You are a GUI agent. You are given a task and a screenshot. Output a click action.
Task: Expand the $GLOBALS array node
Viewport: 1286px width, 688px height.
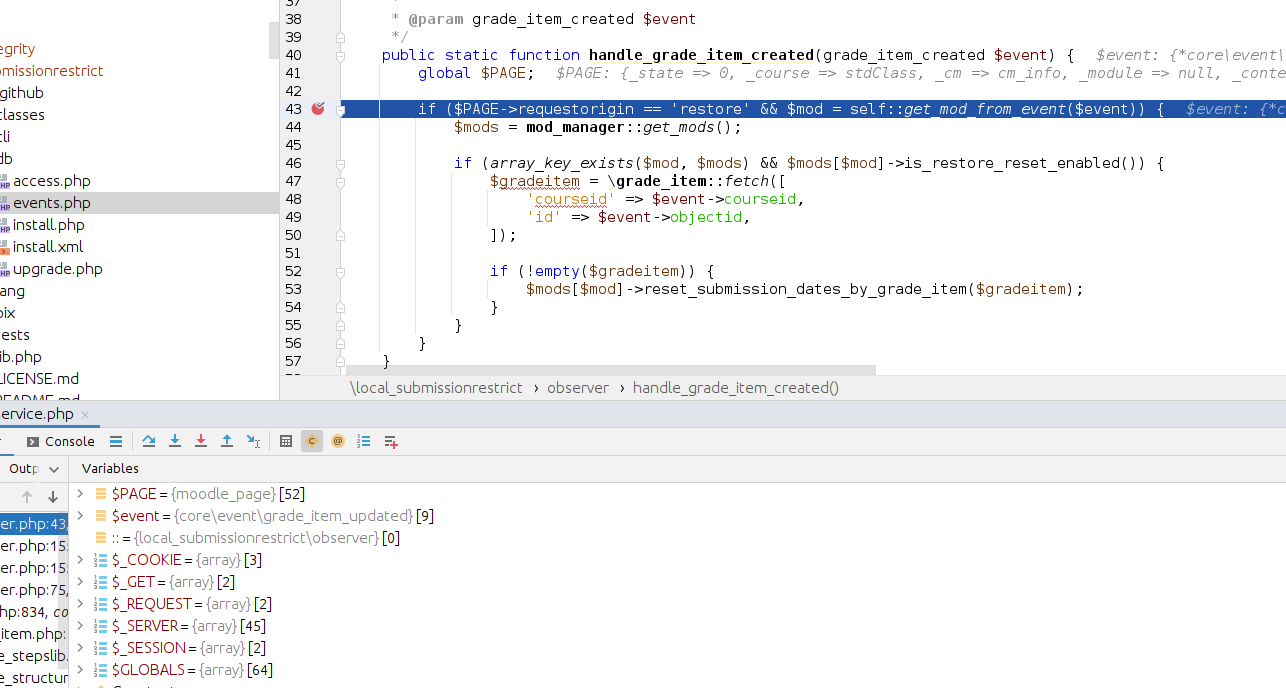(81, 670)
